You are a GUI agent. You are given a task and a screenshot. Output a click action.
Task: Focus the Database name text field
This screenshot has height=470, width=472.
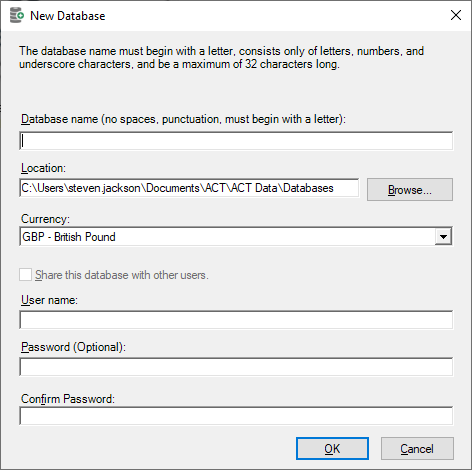[236, 141]
